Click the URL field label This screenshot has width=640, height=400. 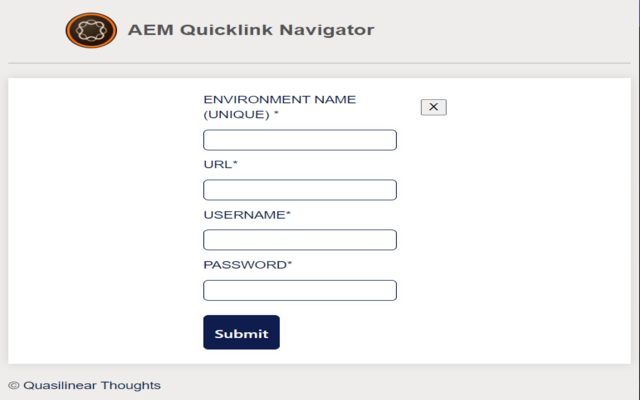(217, 164)
